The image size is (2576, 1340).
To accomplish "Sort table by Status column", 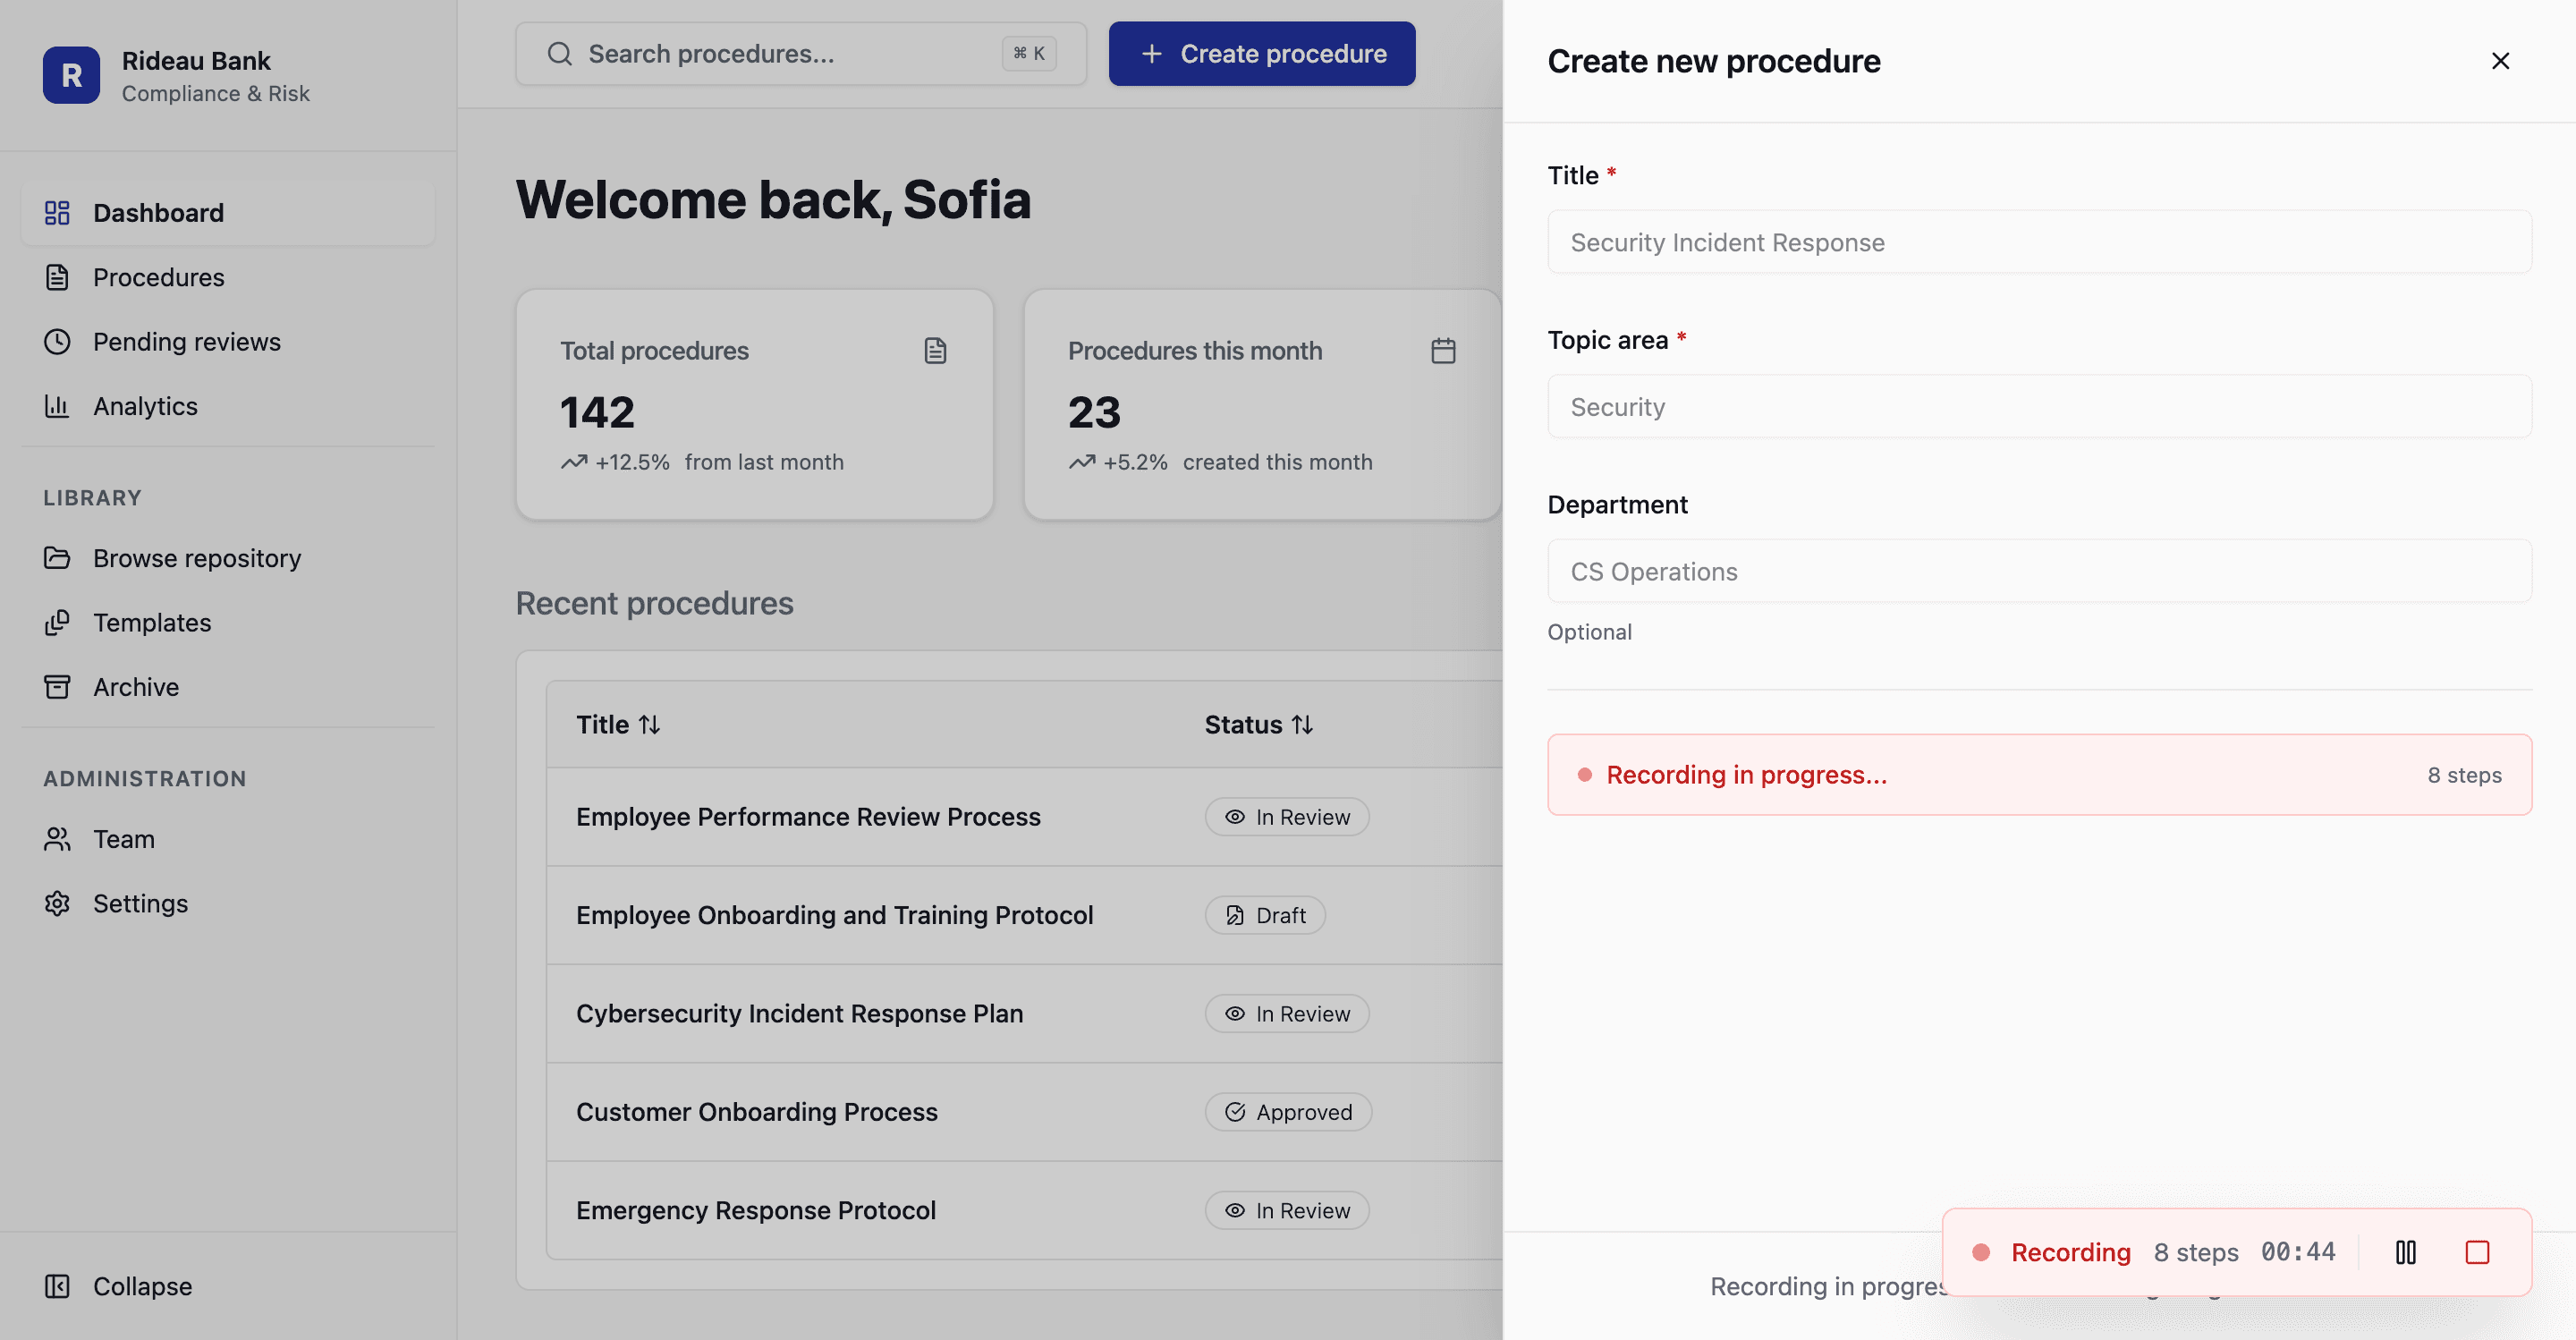I will [x=1258, y=724].
